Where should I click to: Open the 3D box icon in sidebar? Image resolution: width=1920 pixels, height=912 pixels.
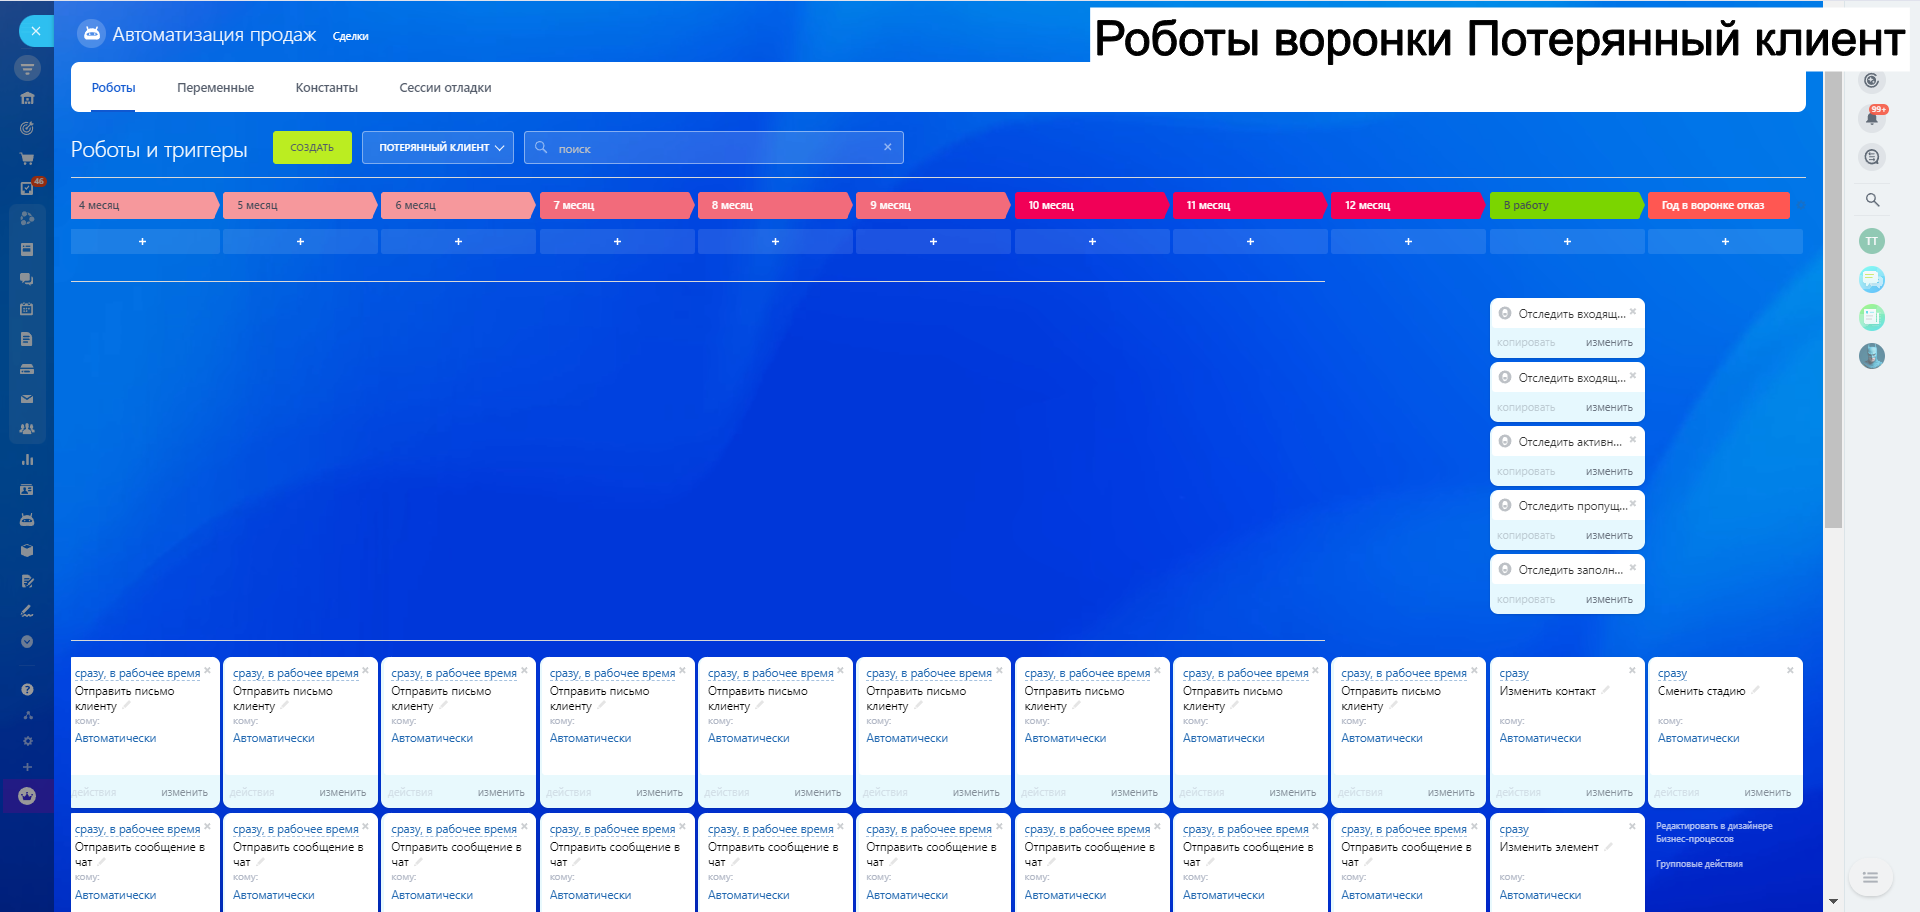point(27,550)
